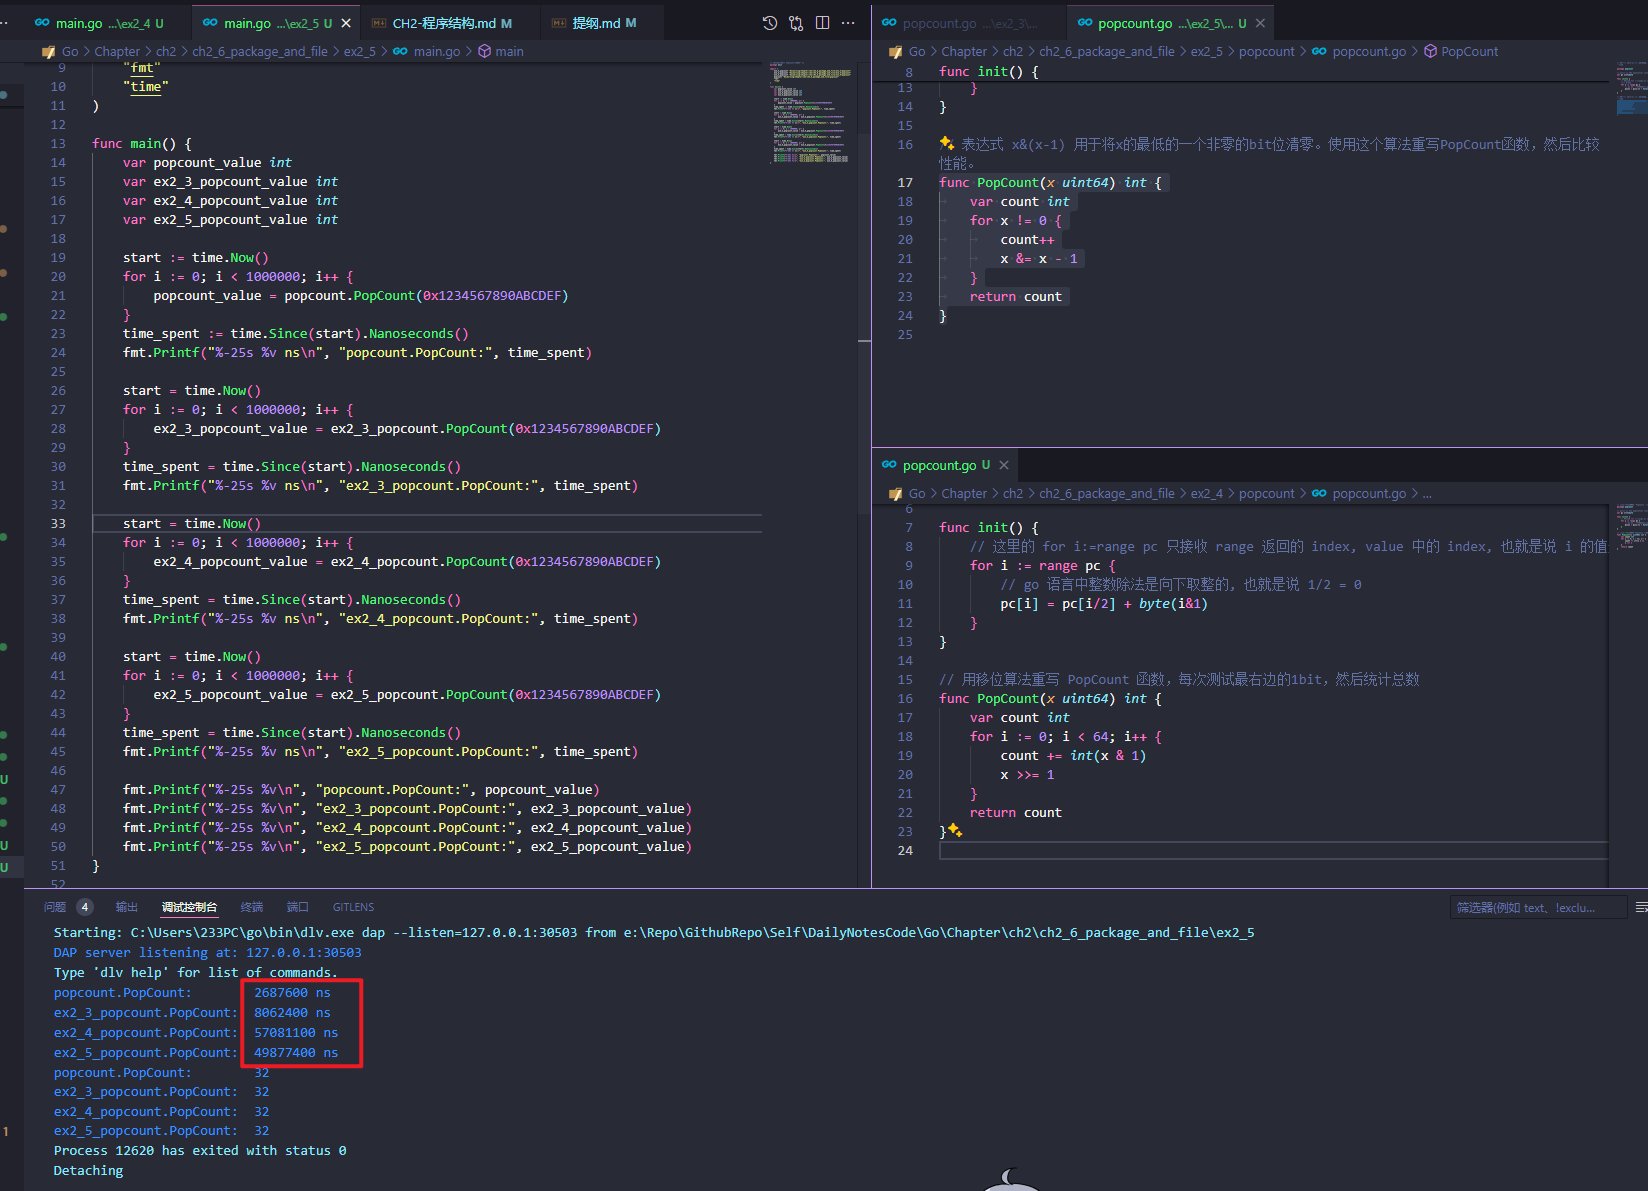Split the left editor with the split icon
The width and height of the screenshot is (1648, 1191).
(x=822, y=23)
